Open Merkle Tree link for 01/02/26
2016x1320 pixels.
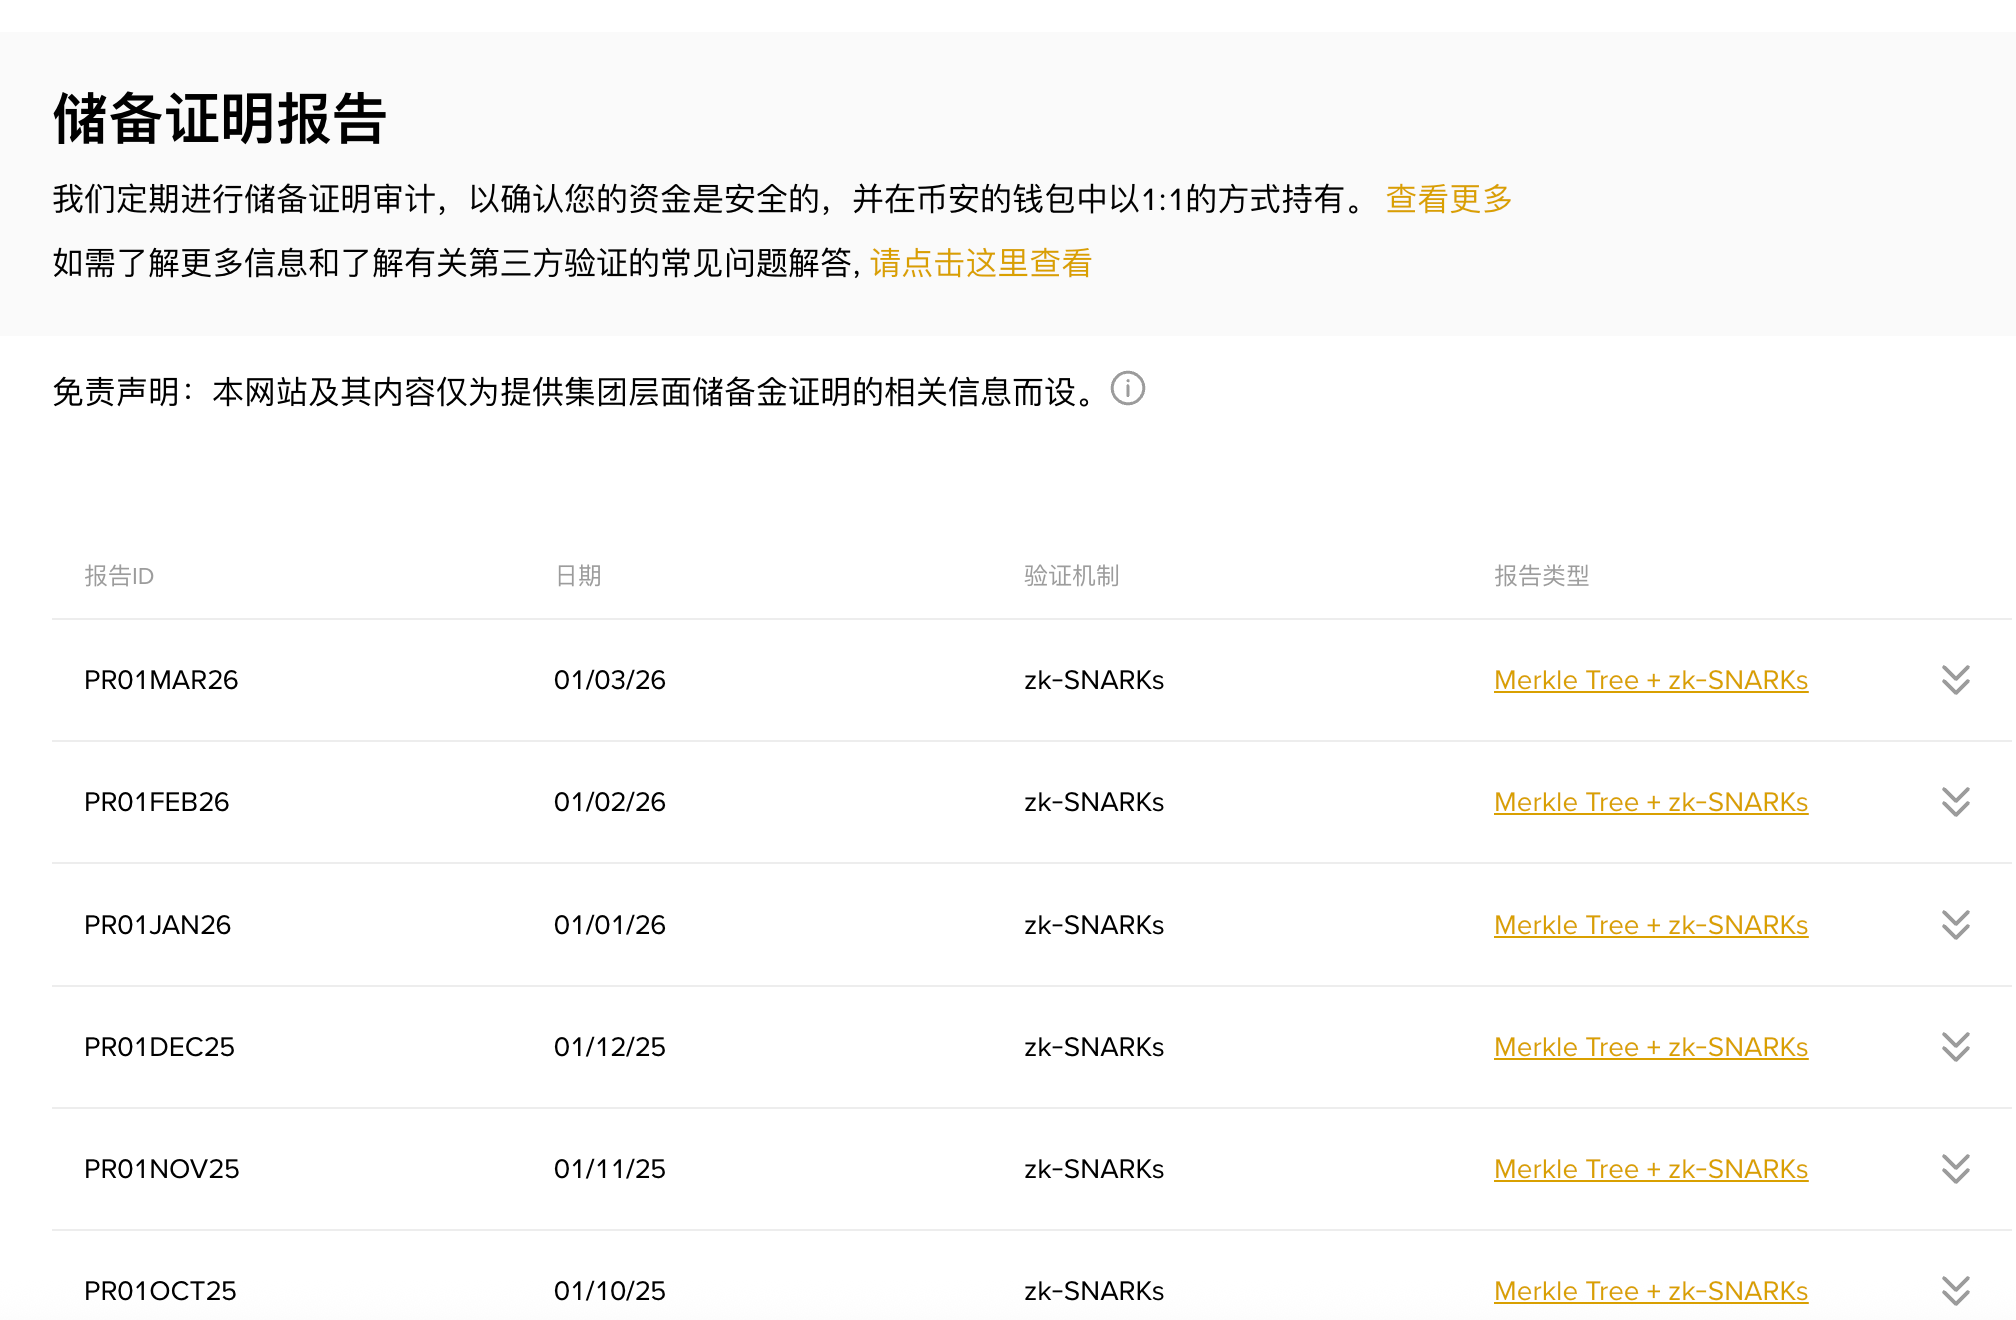click(1650, 802)
